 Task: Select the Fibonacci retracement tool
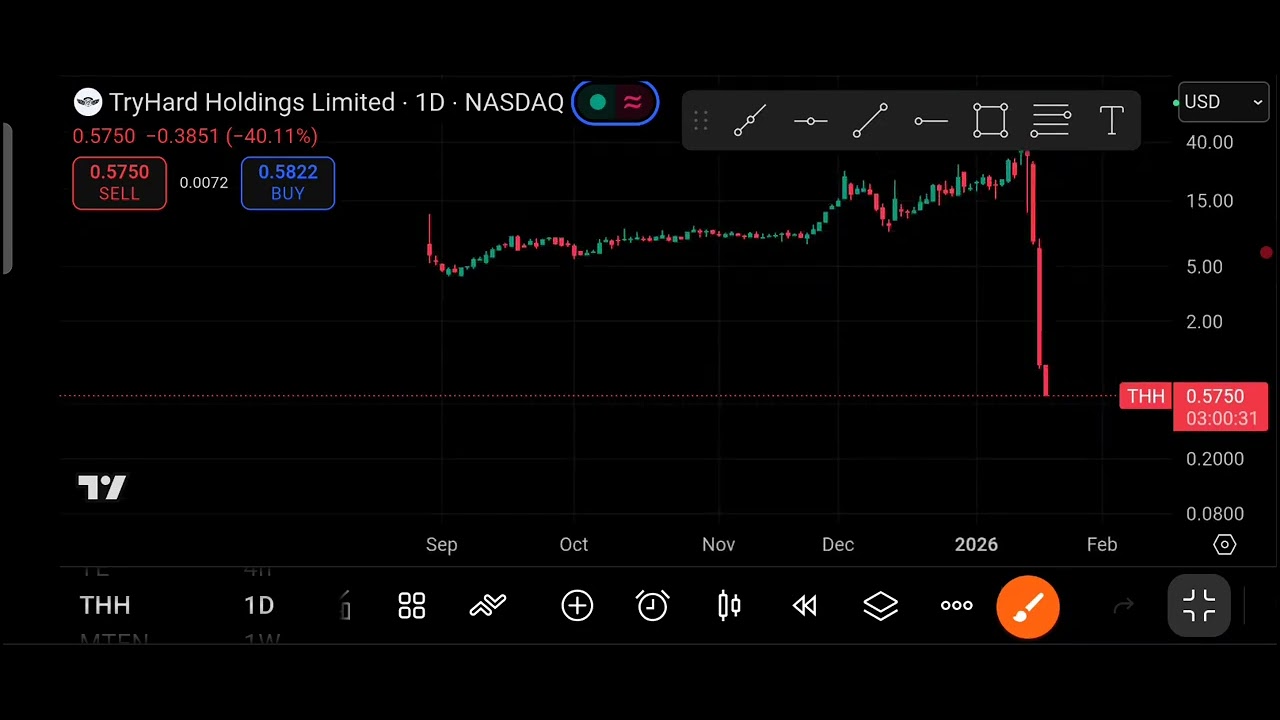[x=1051, y=122]
